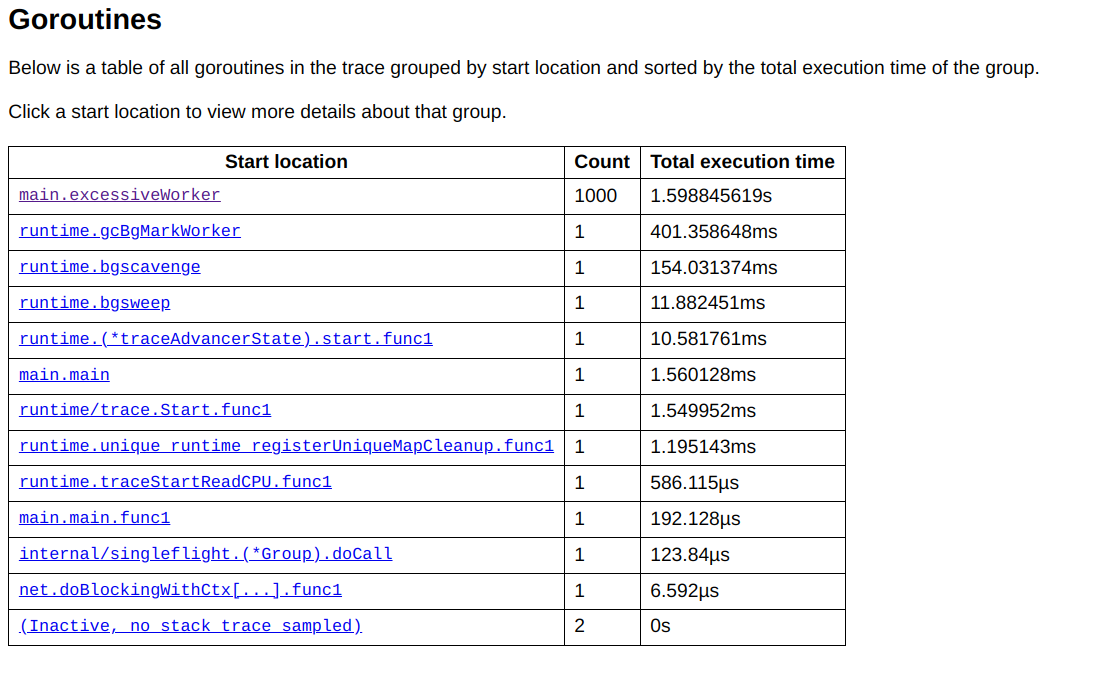Click the internal/singleflight doCall link

tap(205, 554)
